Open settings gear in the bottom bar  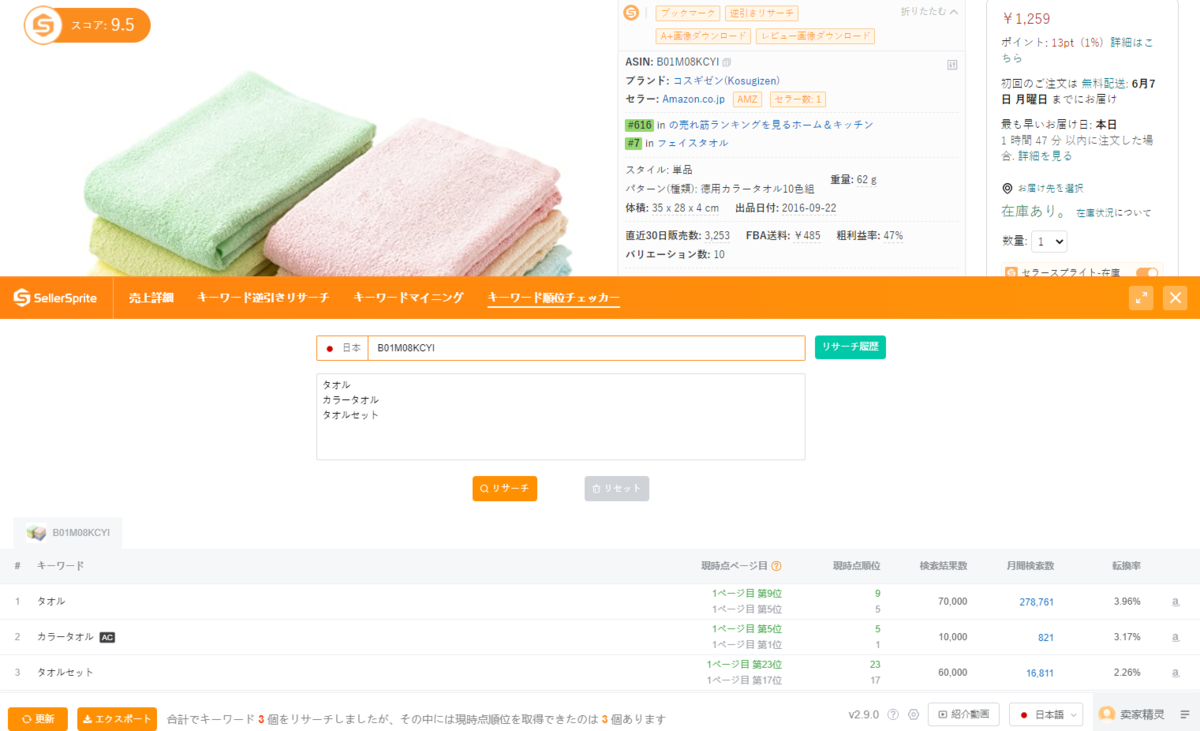(x=913, y=714)
